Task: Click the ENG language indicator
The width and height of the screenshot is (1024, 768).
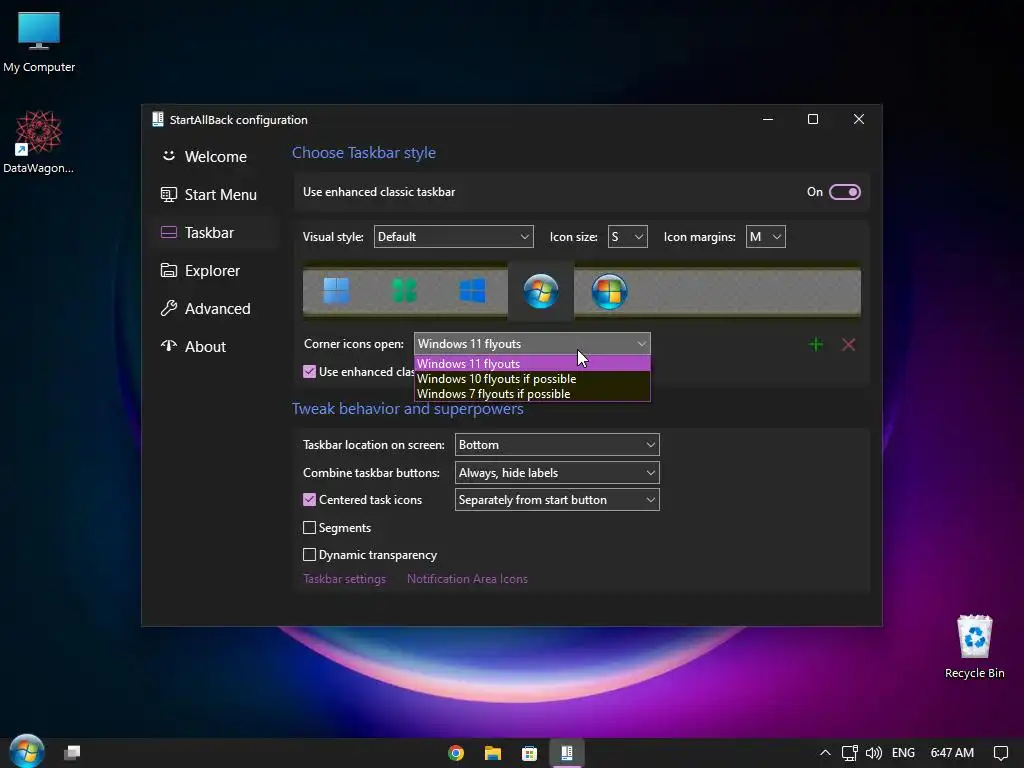Action: (903, 753)
